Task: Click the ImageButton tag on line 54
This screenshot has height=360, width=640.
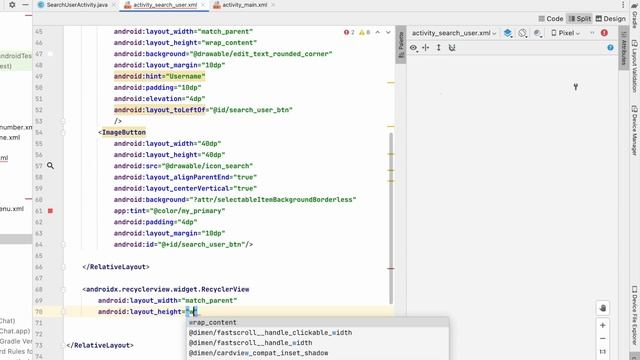Action: (x=124, y=132)
